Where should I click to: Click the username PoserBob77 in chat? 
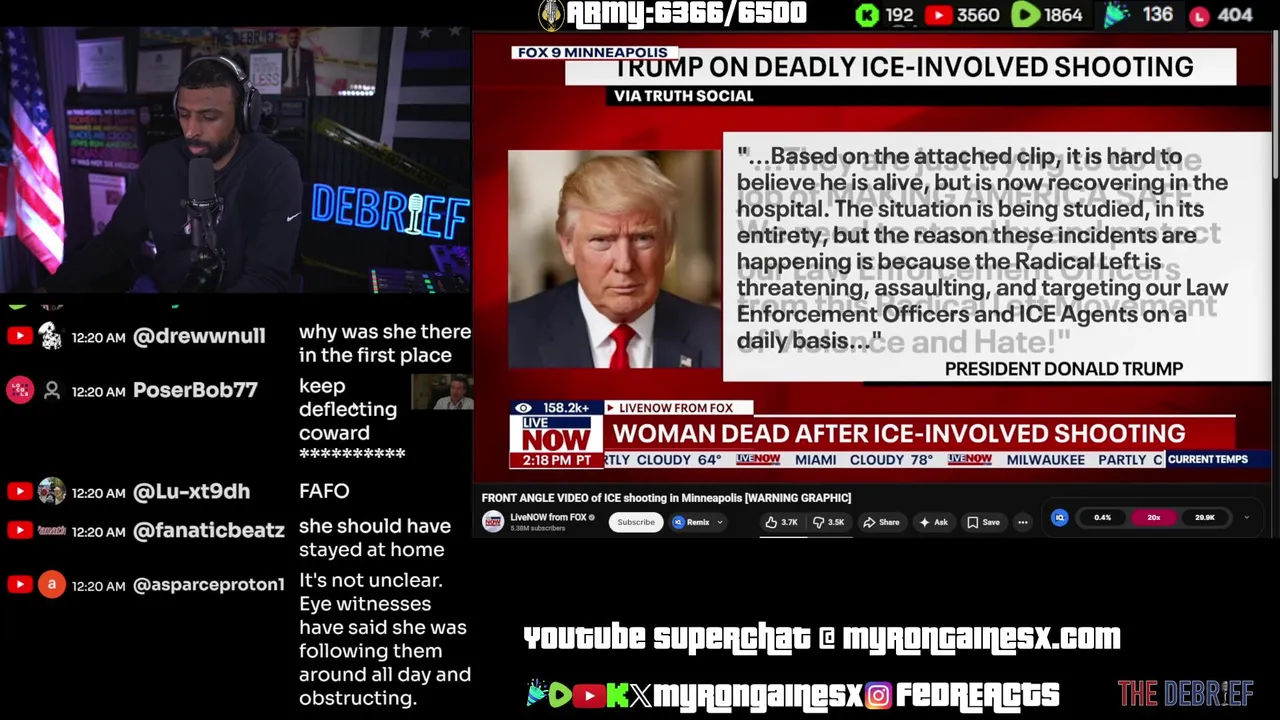pyautogui.click(x=195, y=390)
